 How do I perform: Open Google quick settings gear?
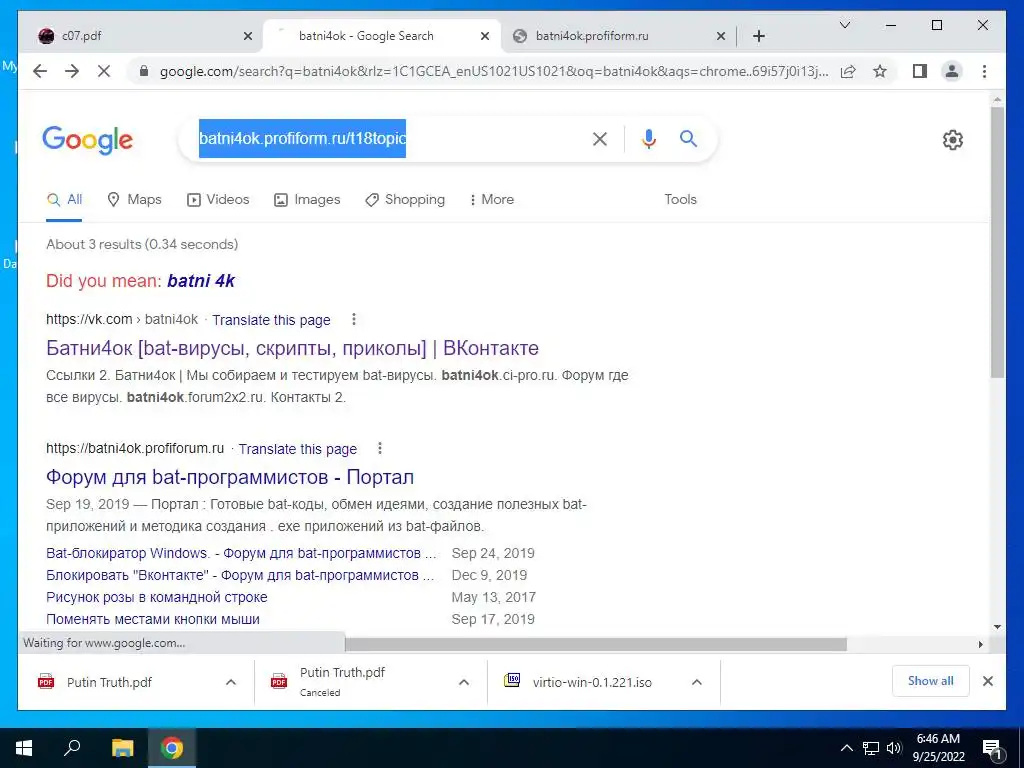(x=952, y=139)
